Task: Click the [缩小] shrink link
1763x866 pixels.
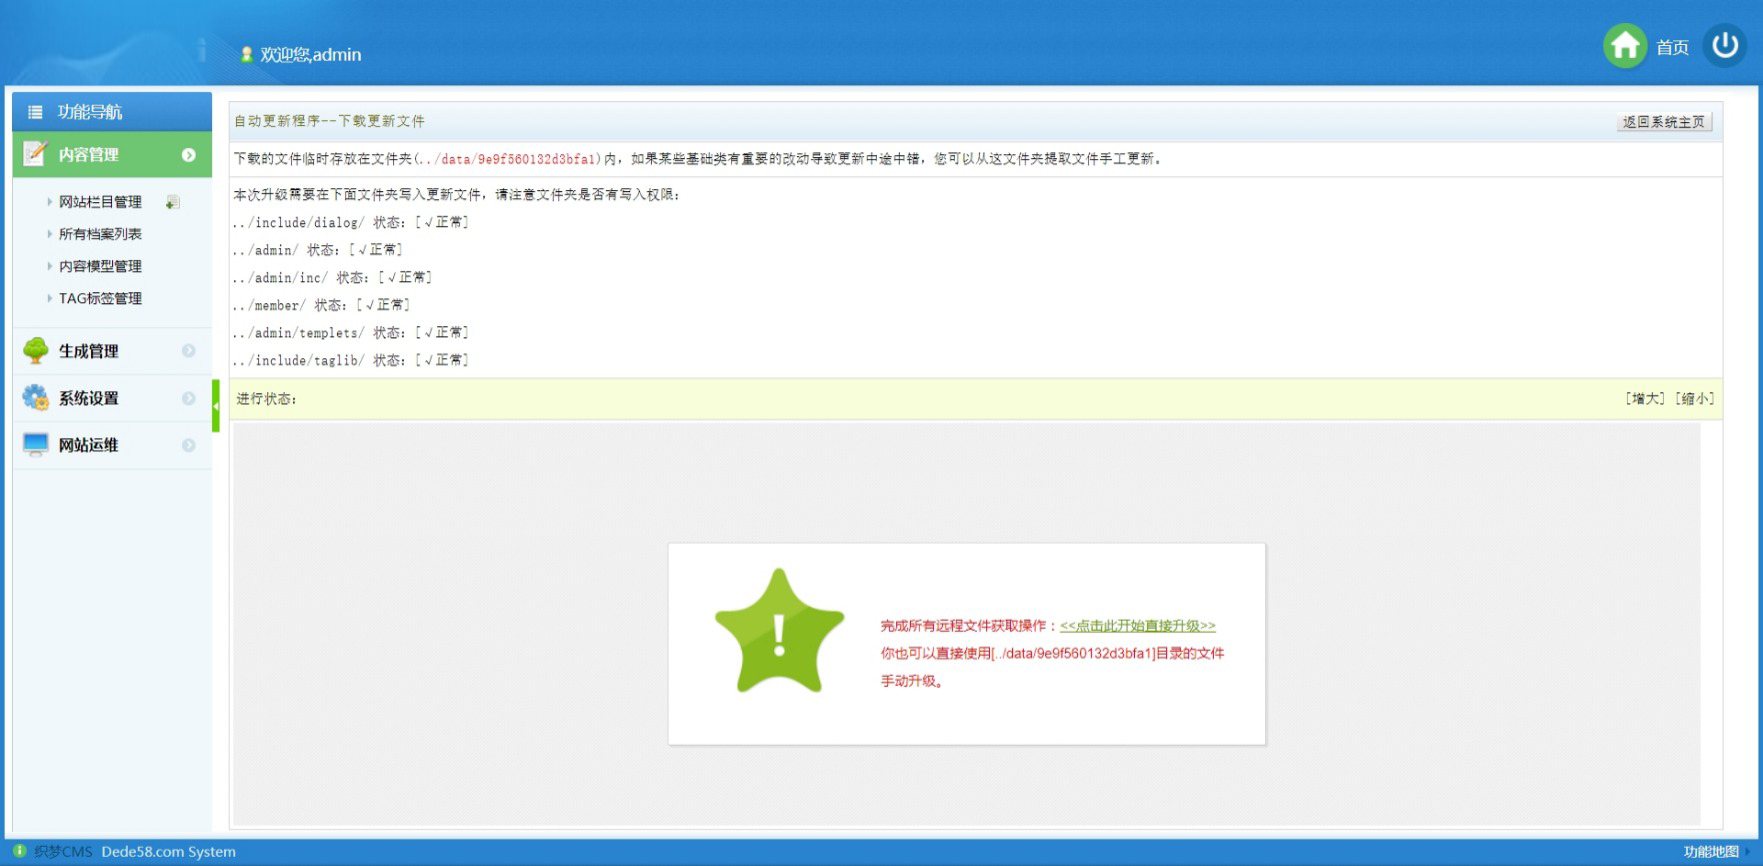Action: click(x=1695, y=399)
